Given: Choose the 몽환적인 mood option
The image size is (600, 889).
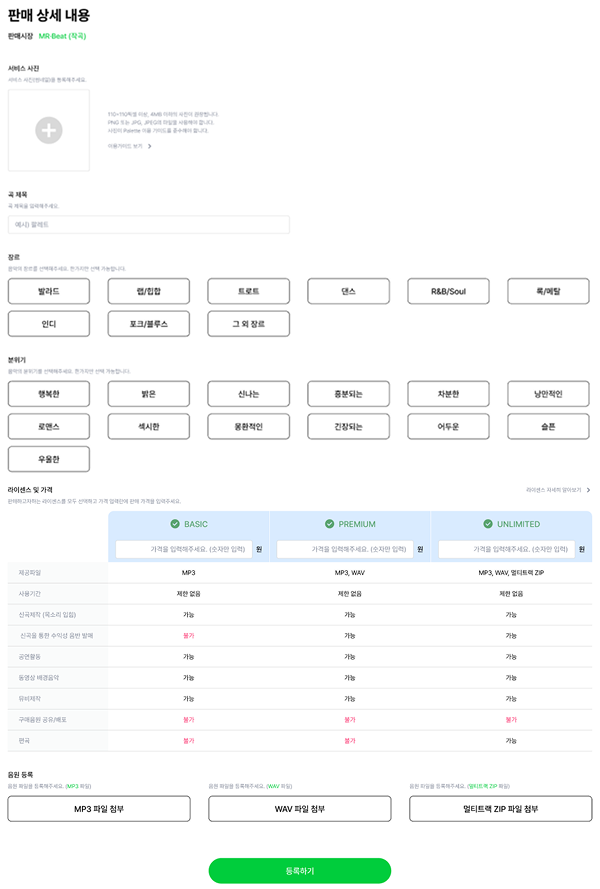Looking at the screenshot, I should click(x=249, y=427).
